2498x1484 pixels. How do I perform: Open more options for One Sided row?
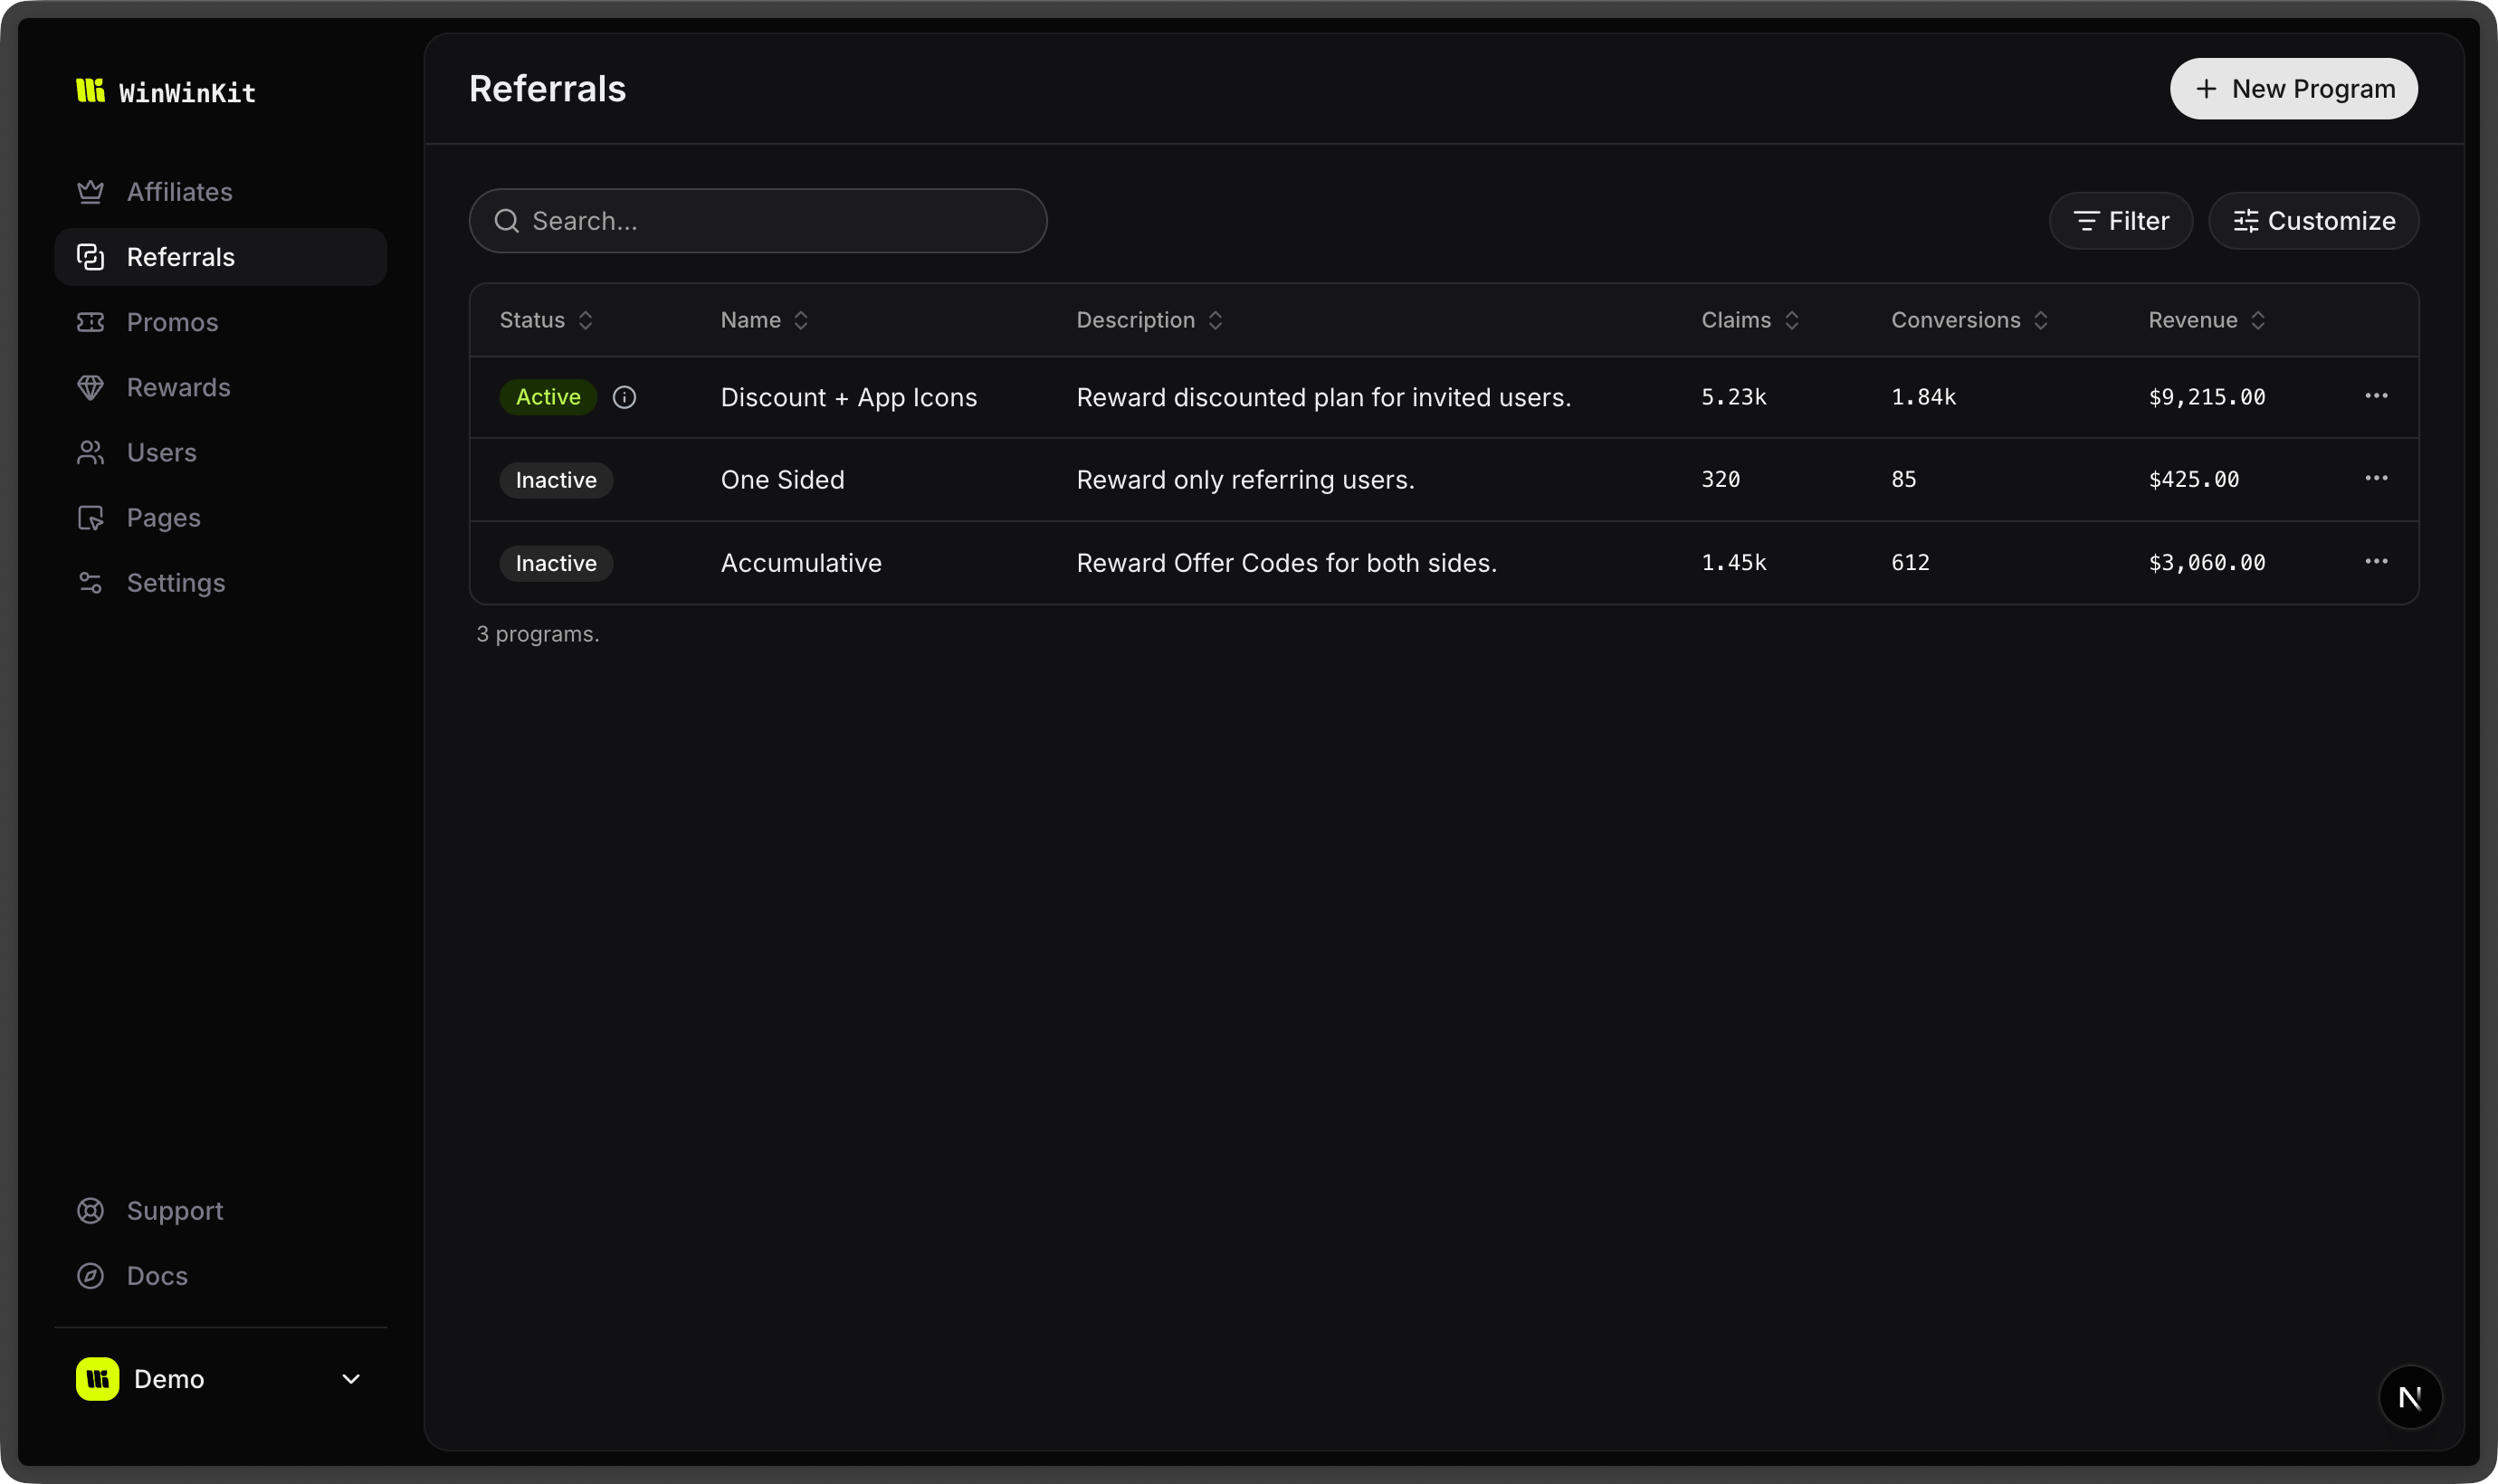(2376, 478)
